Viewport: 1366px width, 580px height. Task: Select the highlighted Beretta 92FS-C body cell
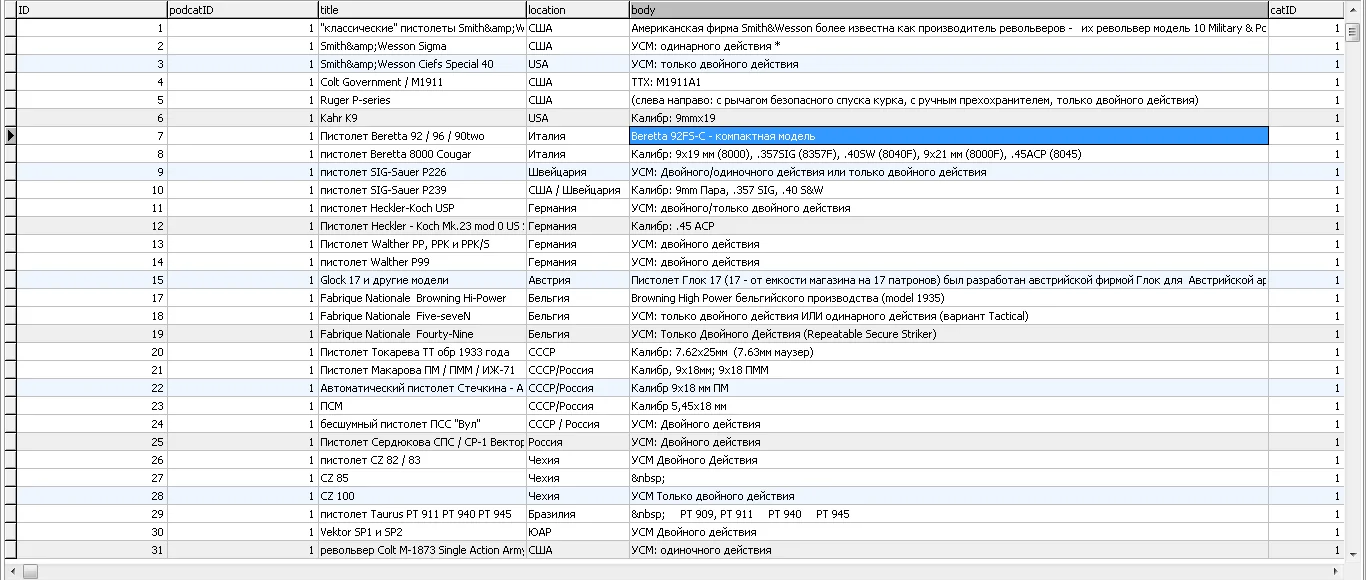click(x=947, y=136)
